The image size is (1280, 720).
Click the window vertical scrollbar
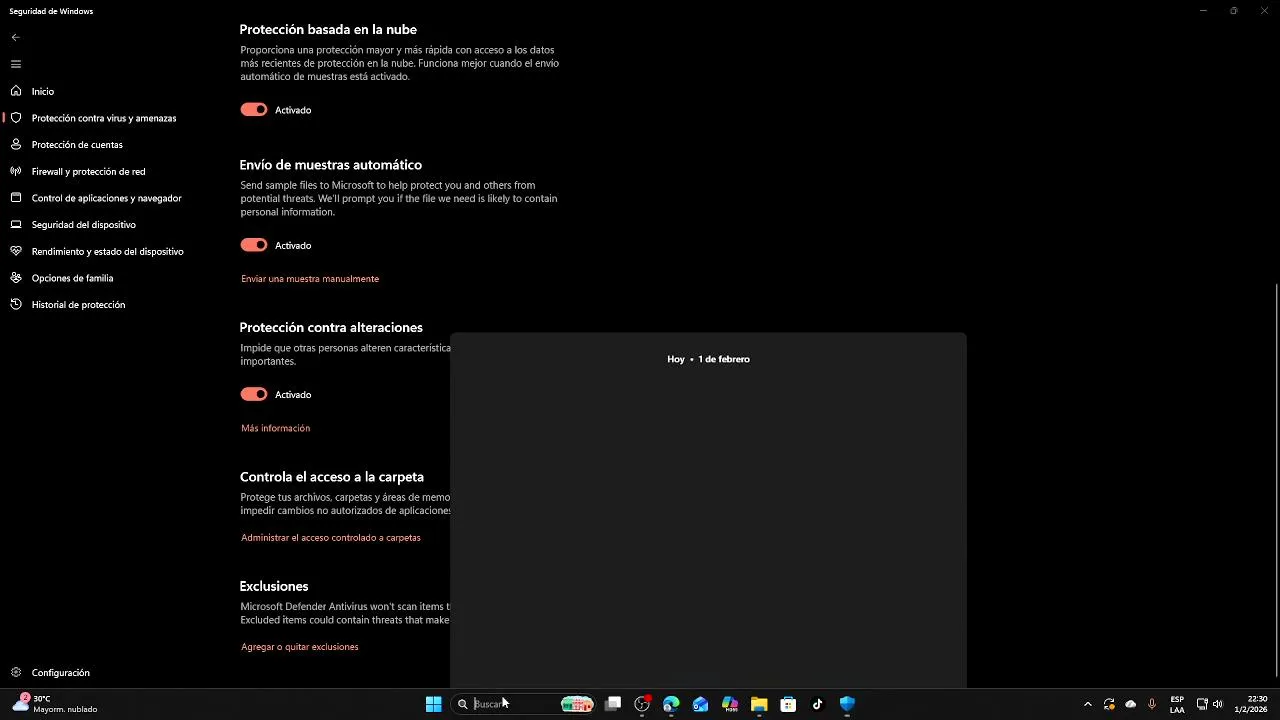point(1276,480)
